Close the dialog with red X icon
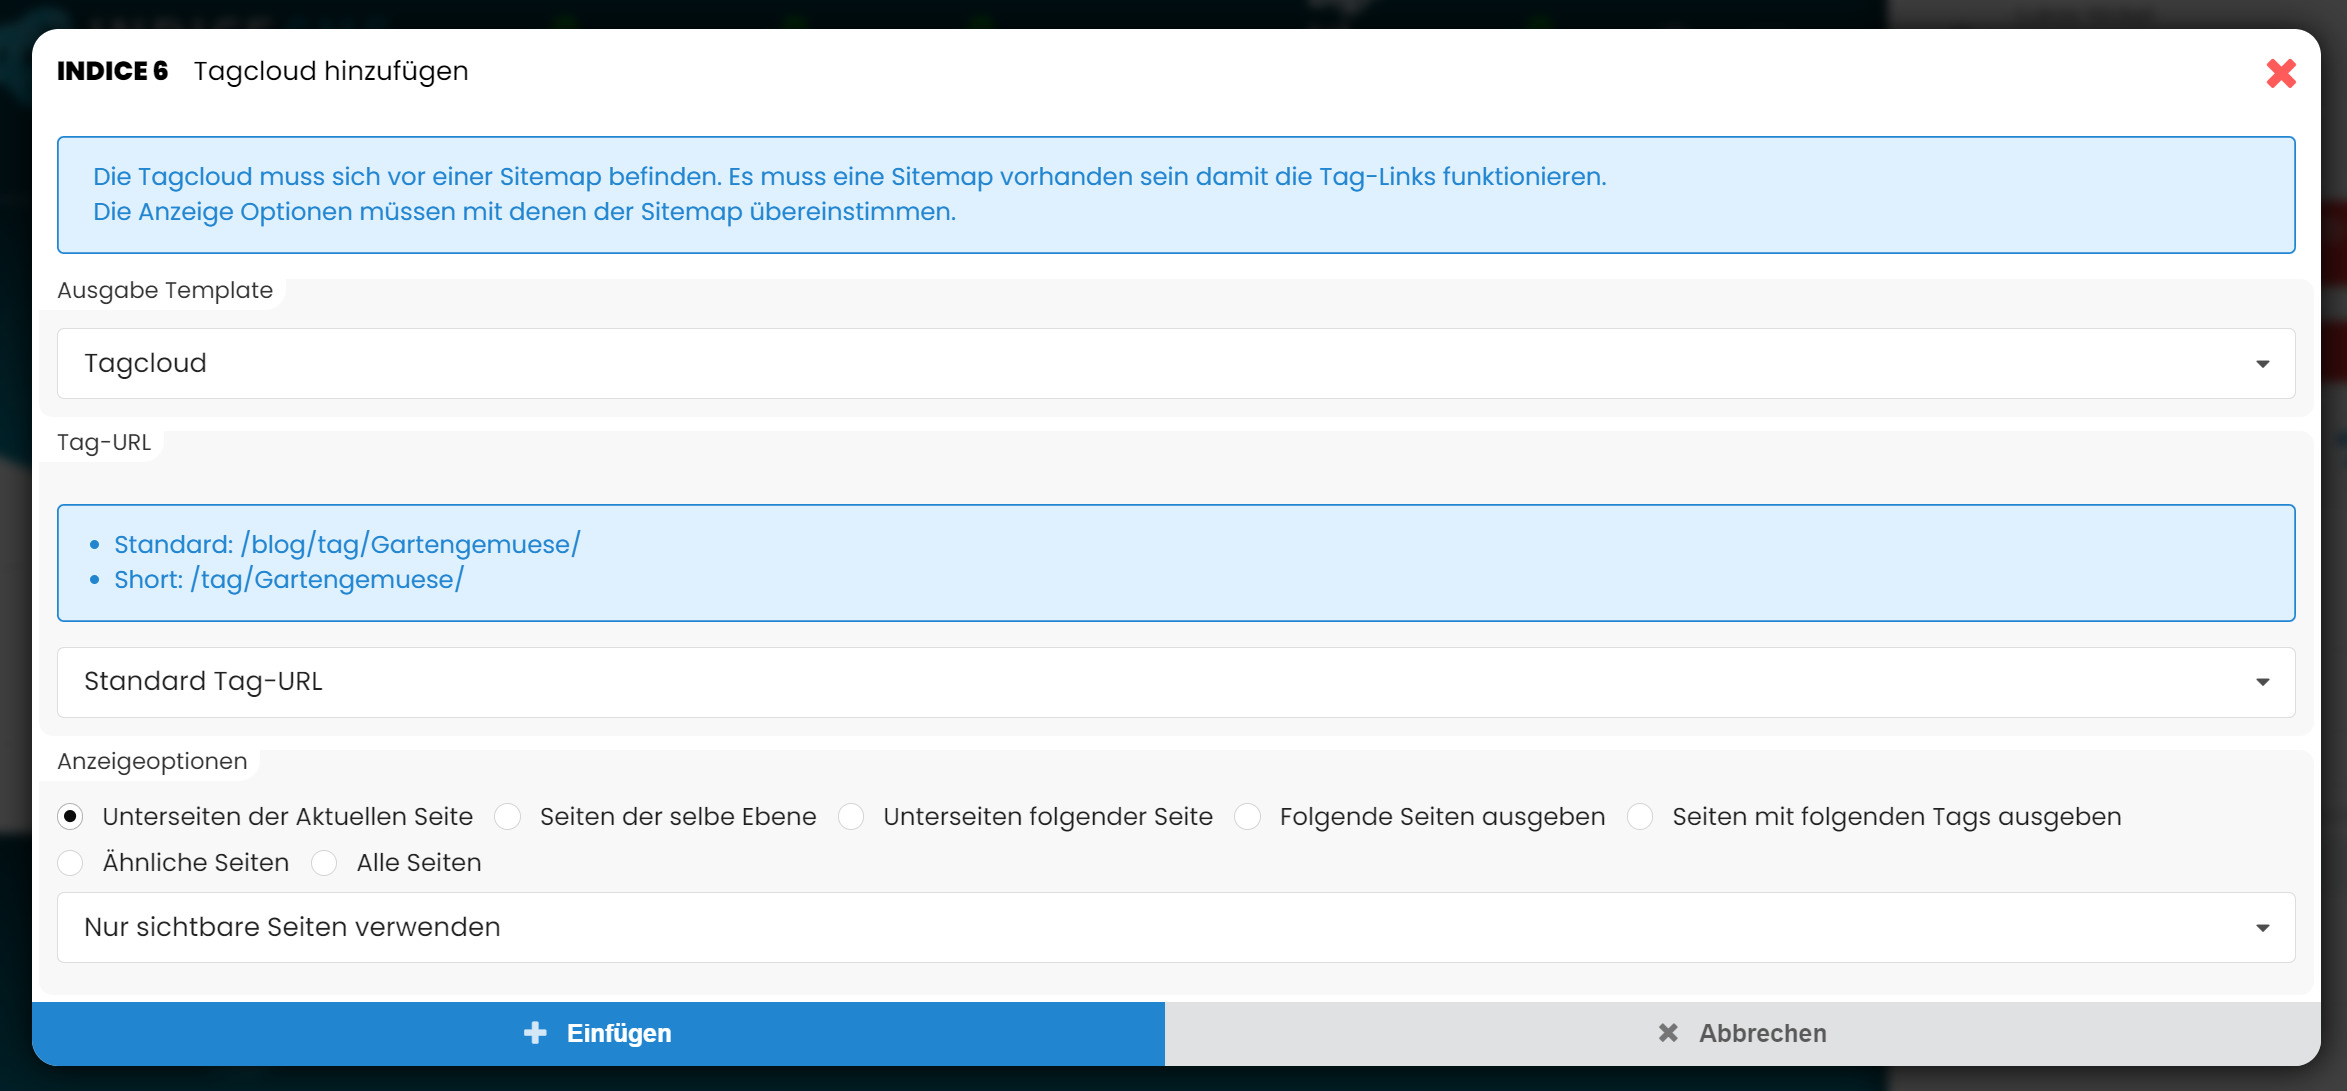The width and height of the screenshot is (2347, 1091). tap(2280, 73)
